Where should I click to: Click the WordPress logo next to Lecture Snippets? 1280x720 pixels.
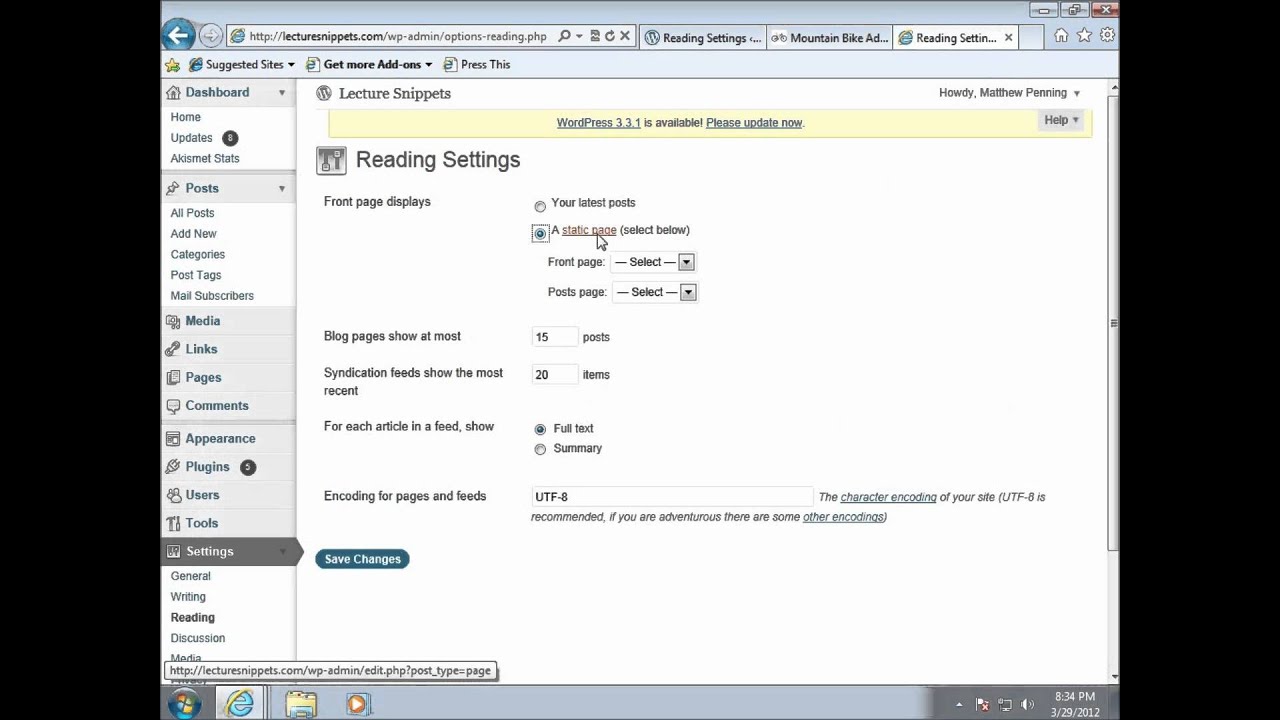(x=323, y=93)
